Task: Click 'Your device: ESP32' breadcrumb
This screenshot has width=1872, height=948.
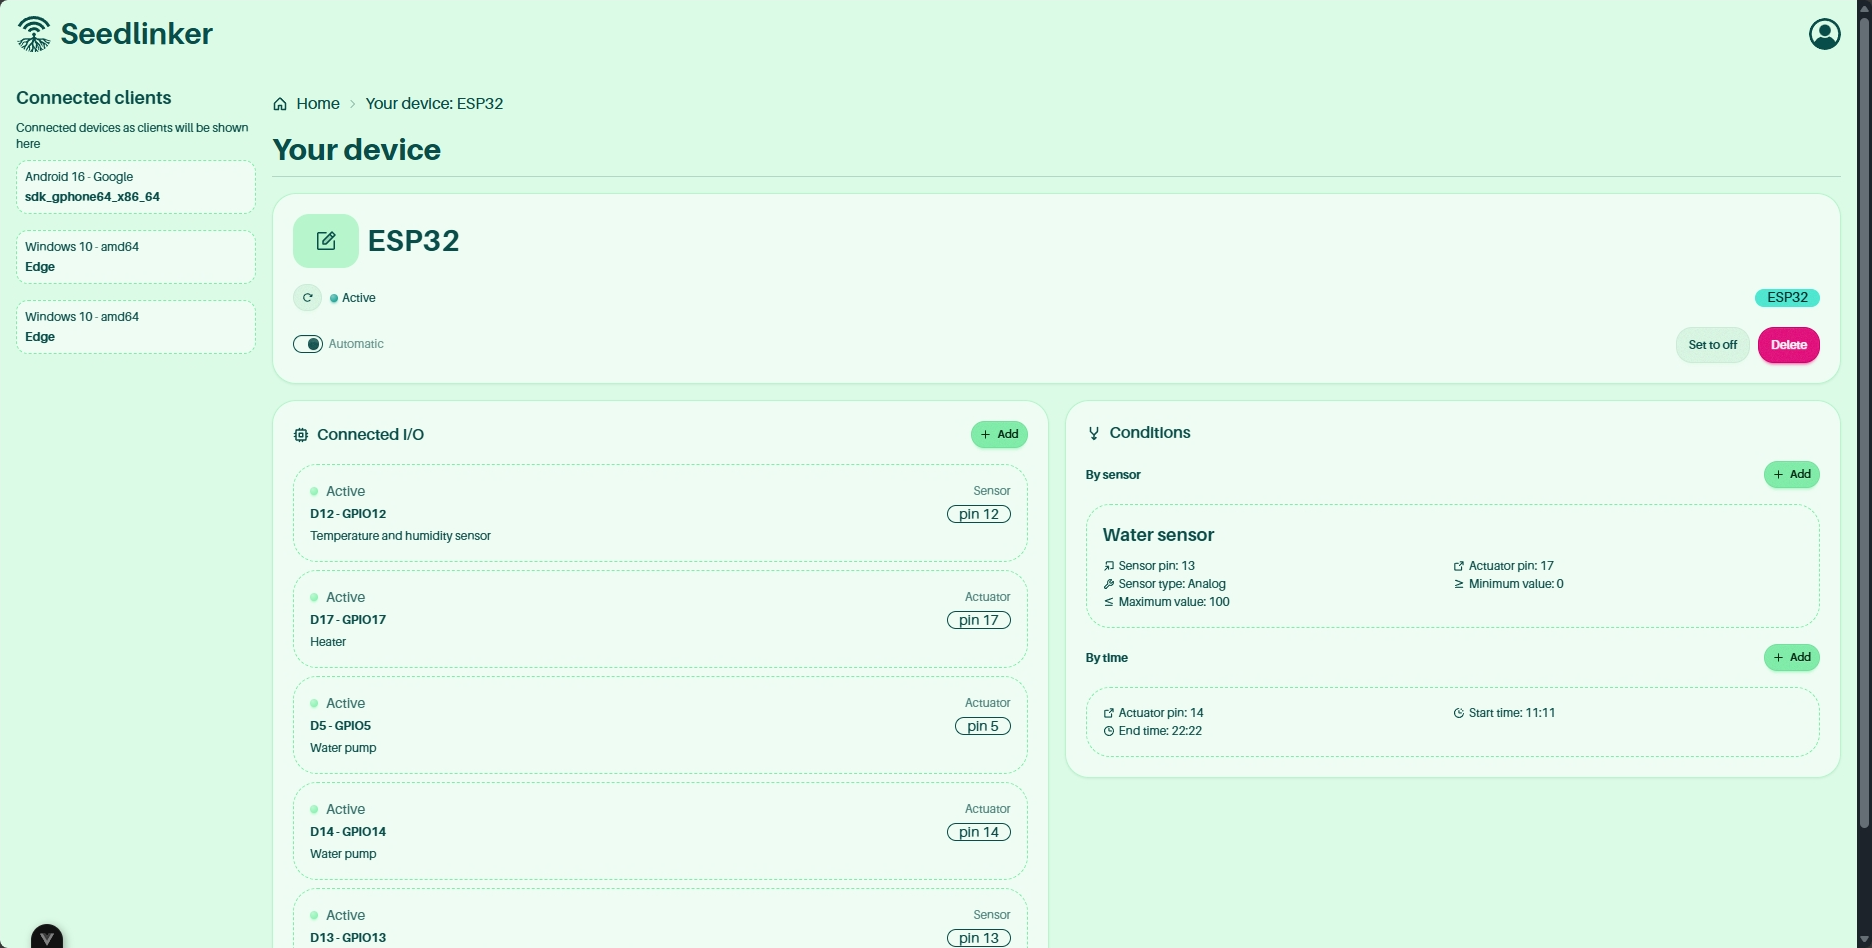Action: coord(434,104)
